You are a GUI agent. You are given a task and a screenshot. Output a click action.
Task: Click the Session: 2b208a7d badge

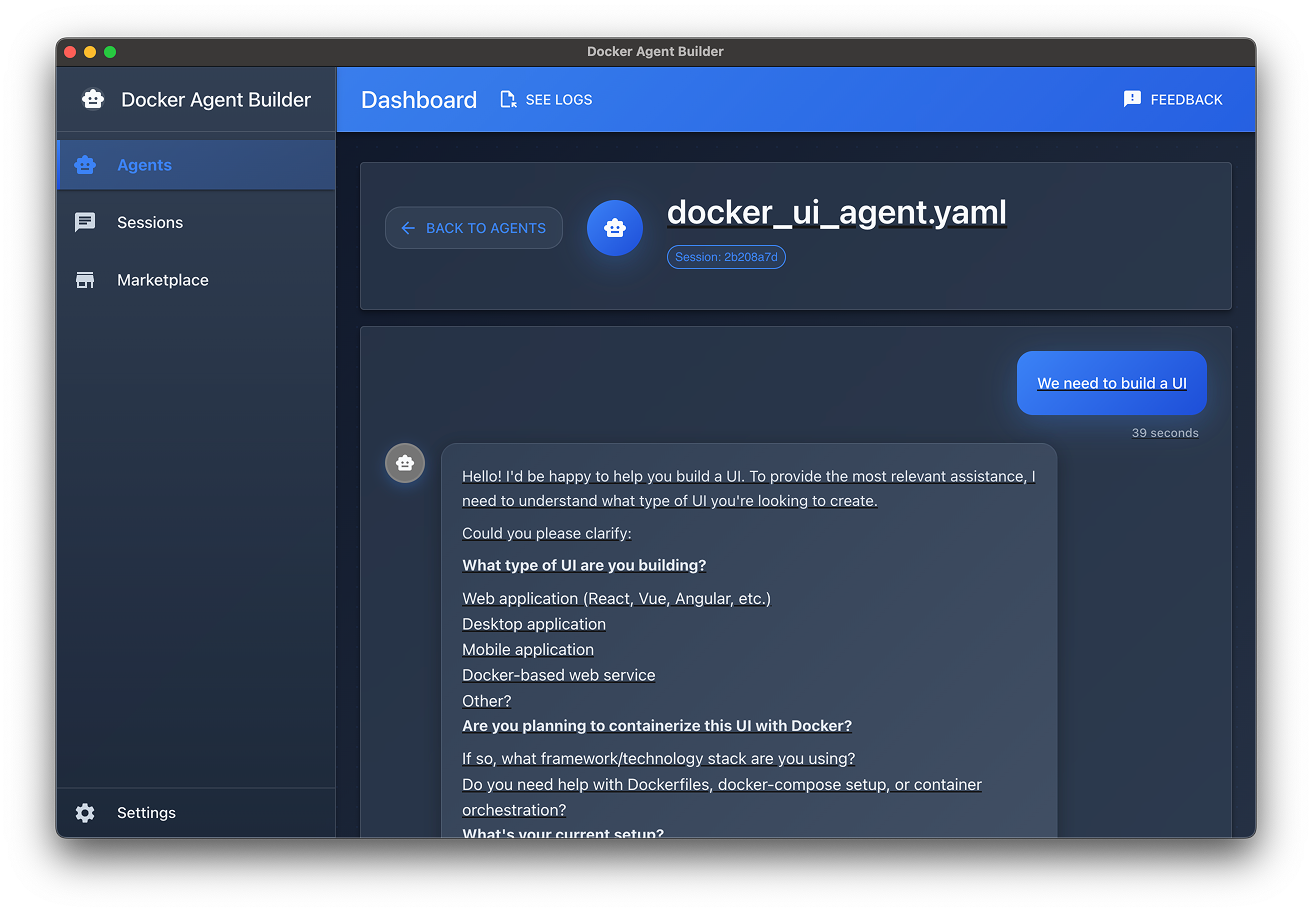point(726,256)
